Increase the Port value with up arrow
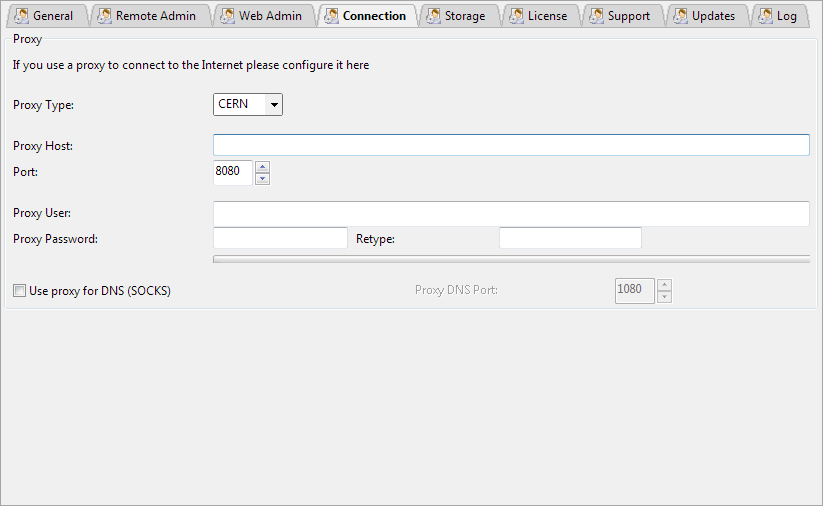The image size is (823, 506). [x=262, y=167]
